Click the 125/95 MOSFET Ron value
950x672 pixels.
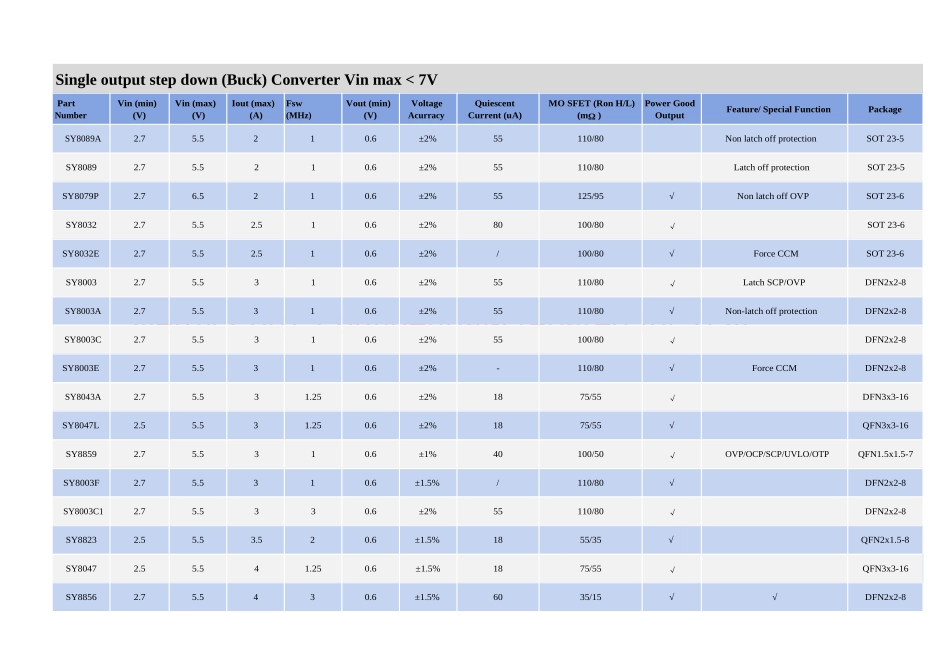(x=591, y=196)
